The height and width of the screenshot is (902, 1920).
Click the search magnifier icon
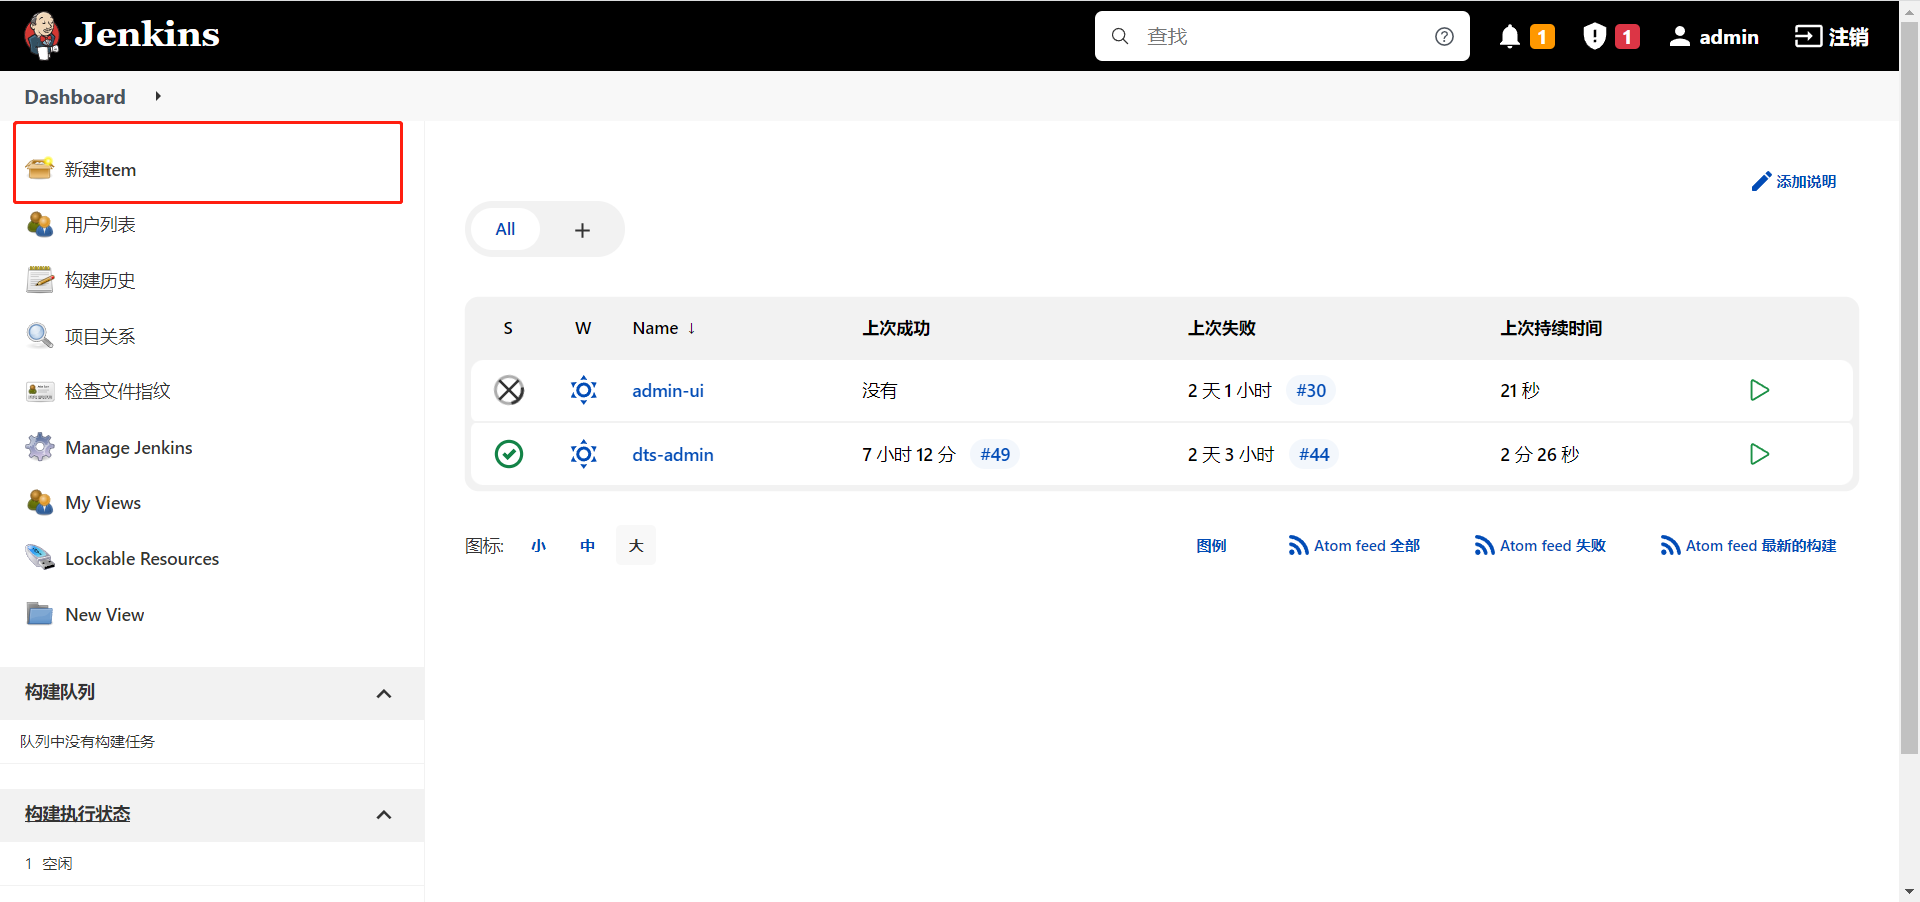point(1120,36)
